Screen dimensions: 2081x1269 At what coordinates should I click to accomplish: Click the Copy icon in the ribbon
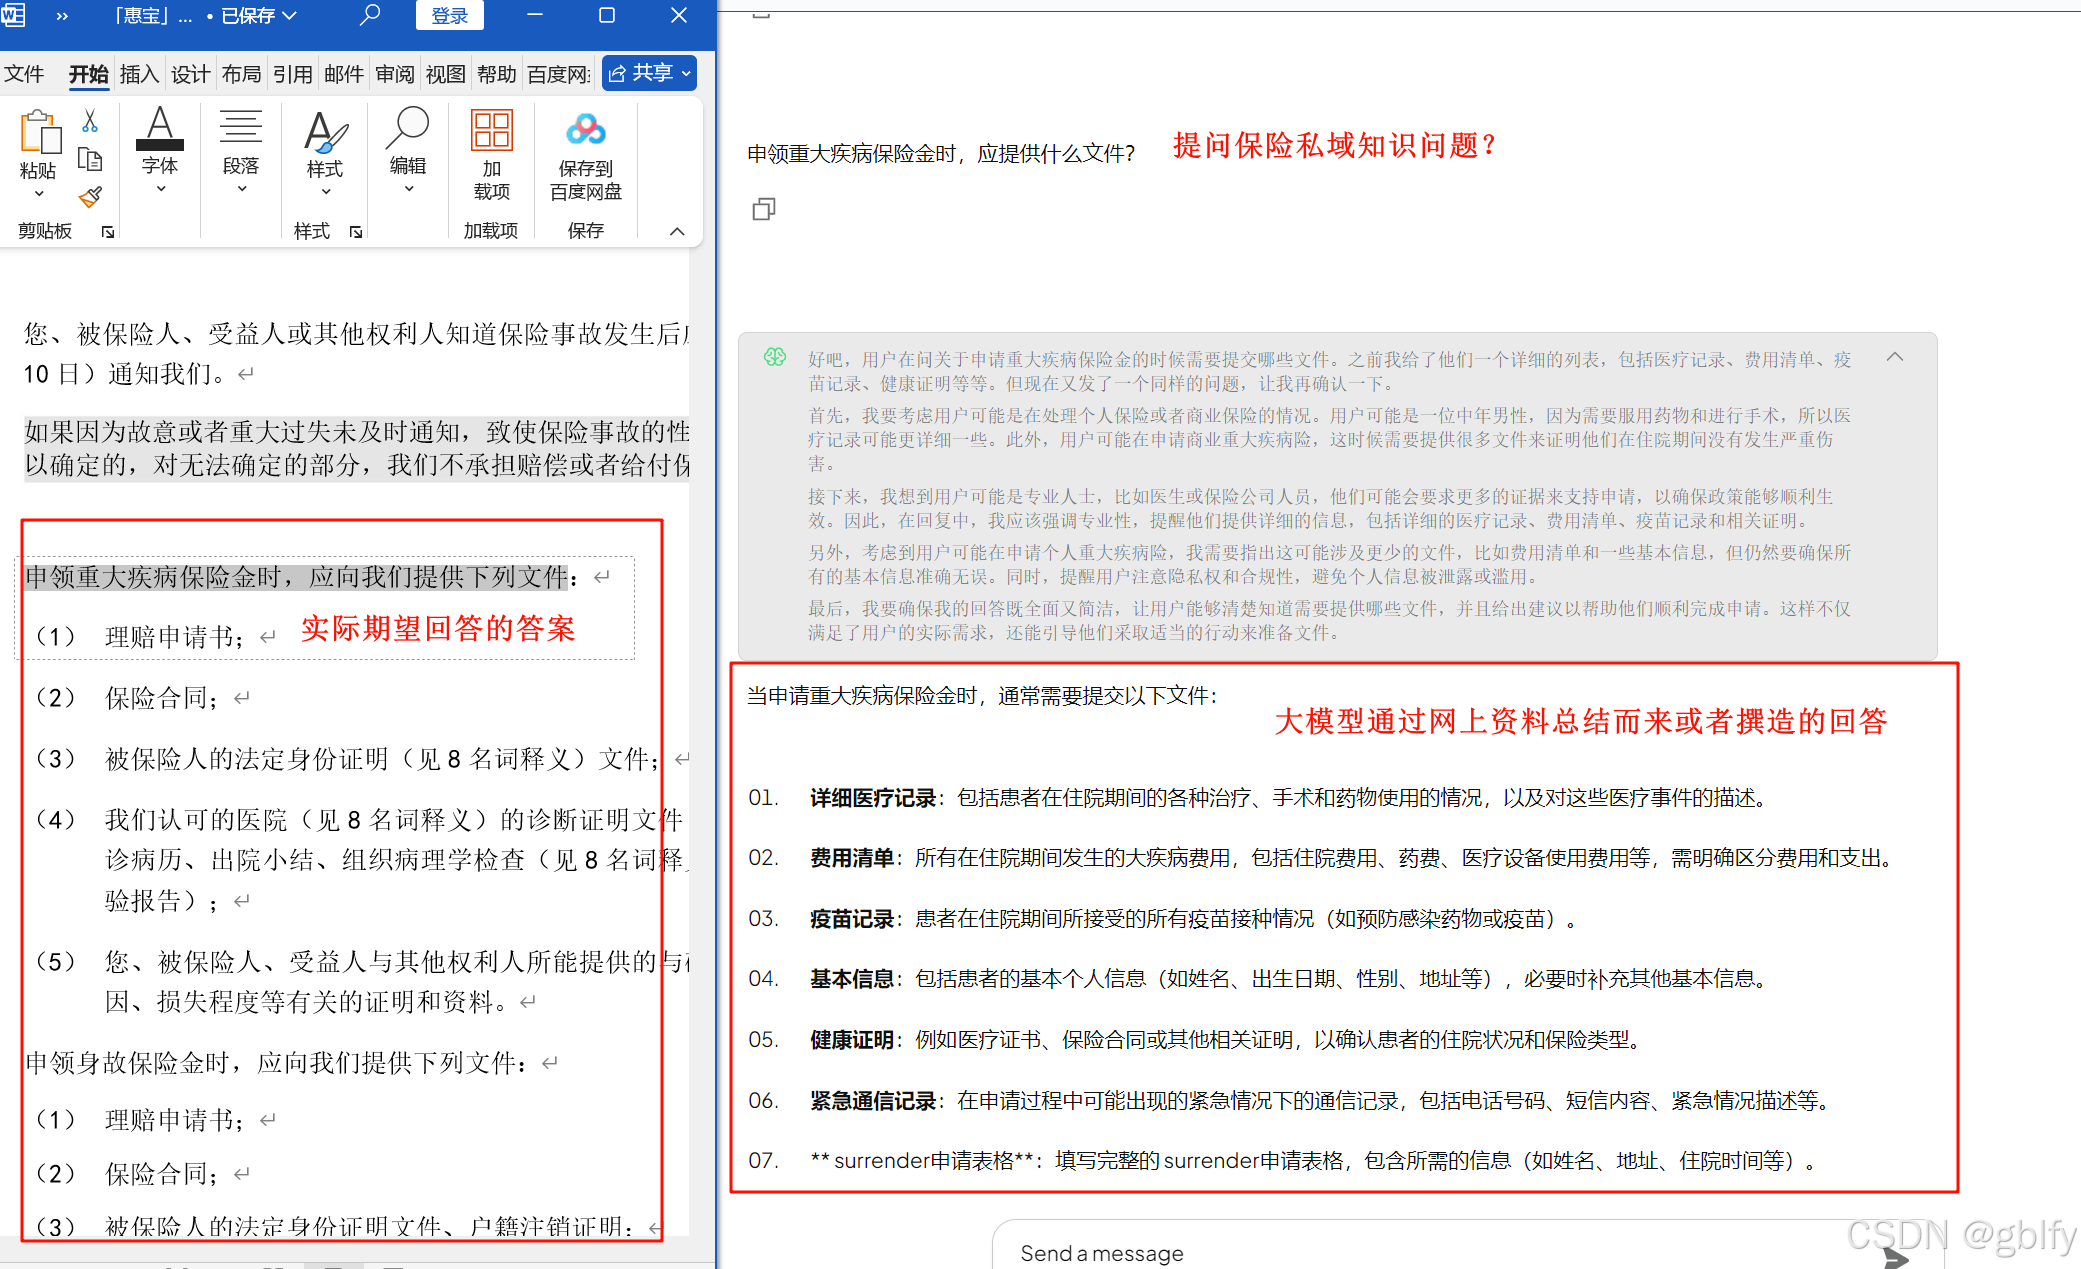(90, 159)
